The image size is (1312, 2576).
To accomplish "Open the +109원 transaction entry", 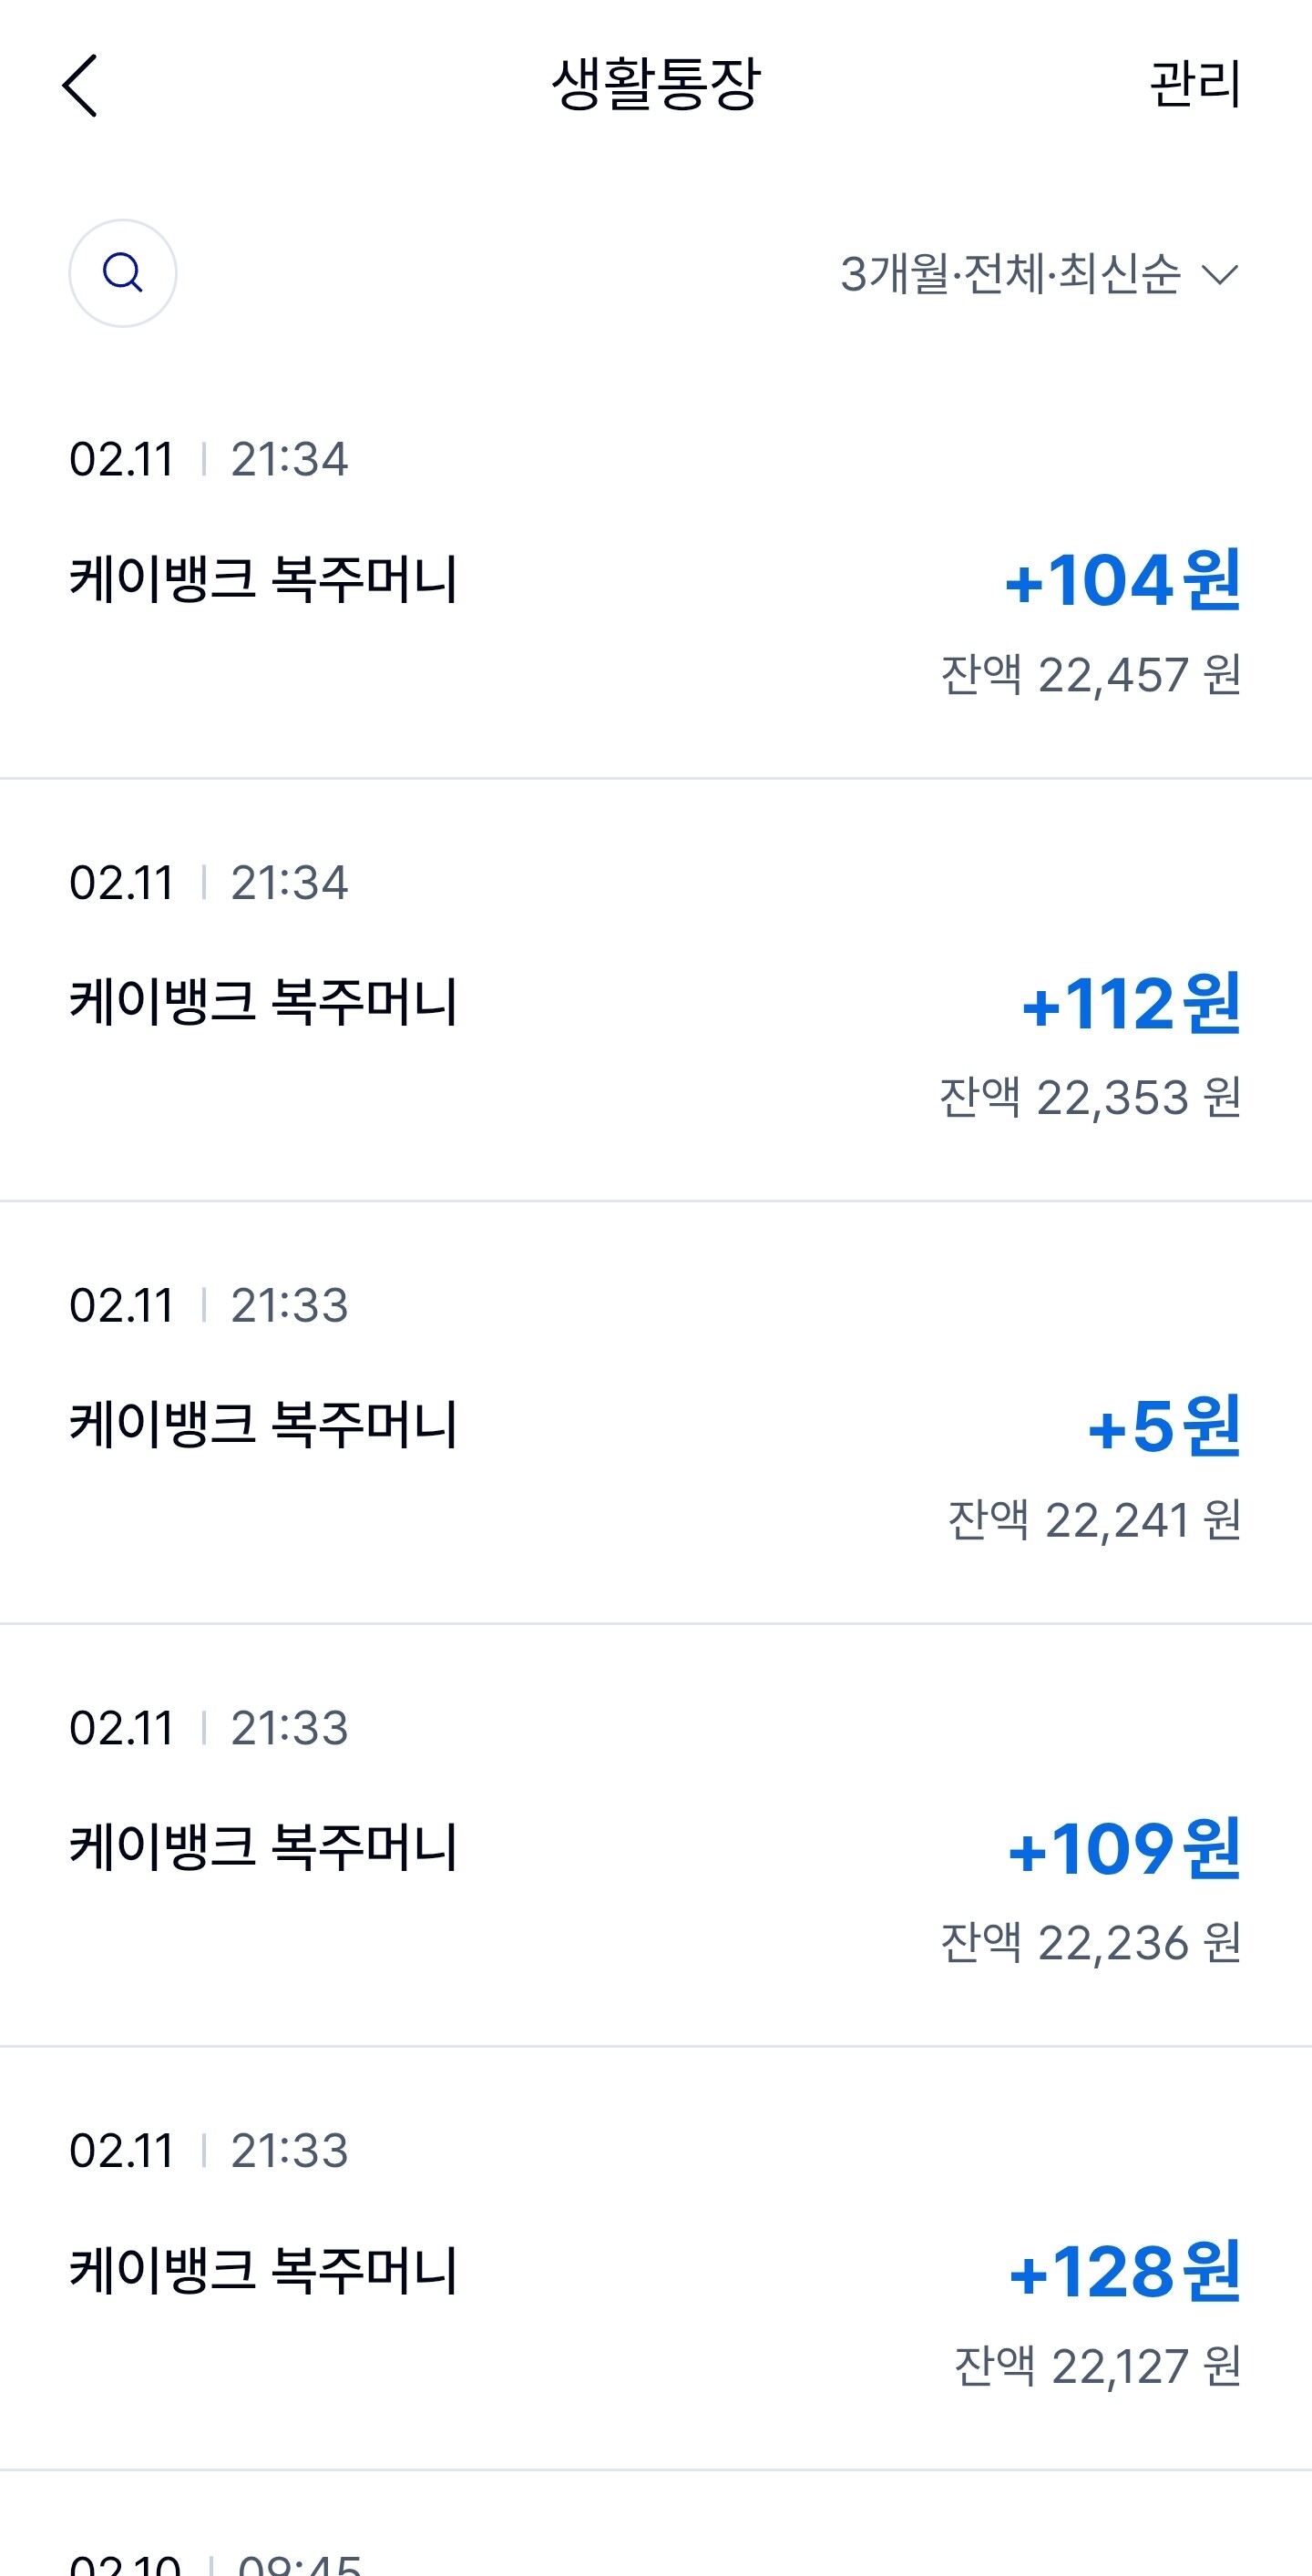I will click(x=656, y=1836).
